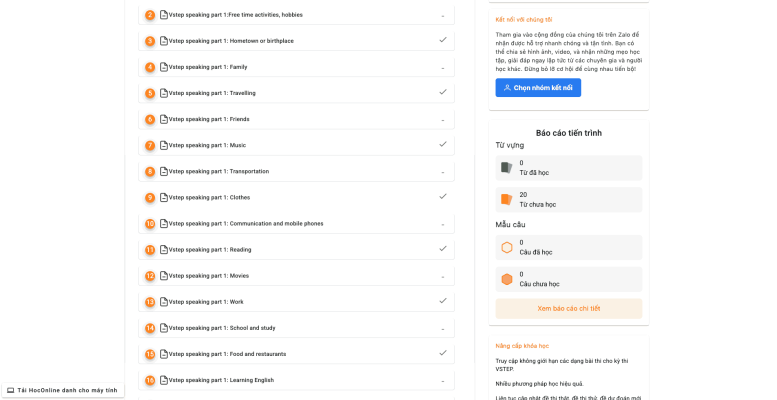Click the dash status on Friends row
Viewport: 777px width, 400px height.
(x=443, y=120)
